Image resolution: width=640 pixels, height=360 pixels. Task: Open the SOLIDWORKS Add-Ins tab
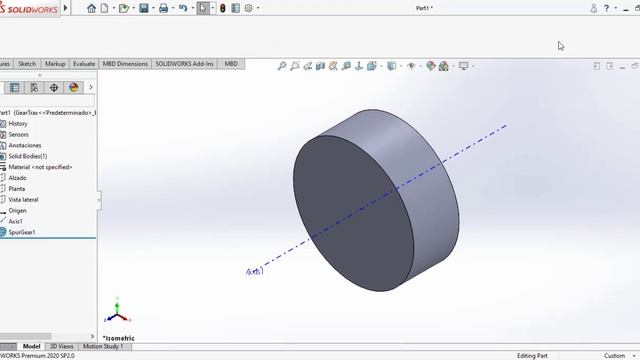point(184,64)
